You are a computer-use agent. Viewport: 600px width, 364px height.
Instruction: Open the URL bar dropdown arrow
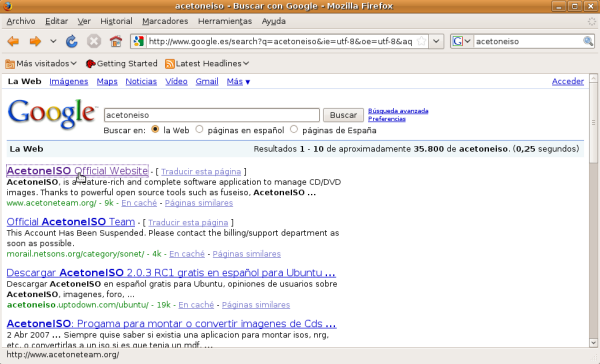tap(436, 41)
